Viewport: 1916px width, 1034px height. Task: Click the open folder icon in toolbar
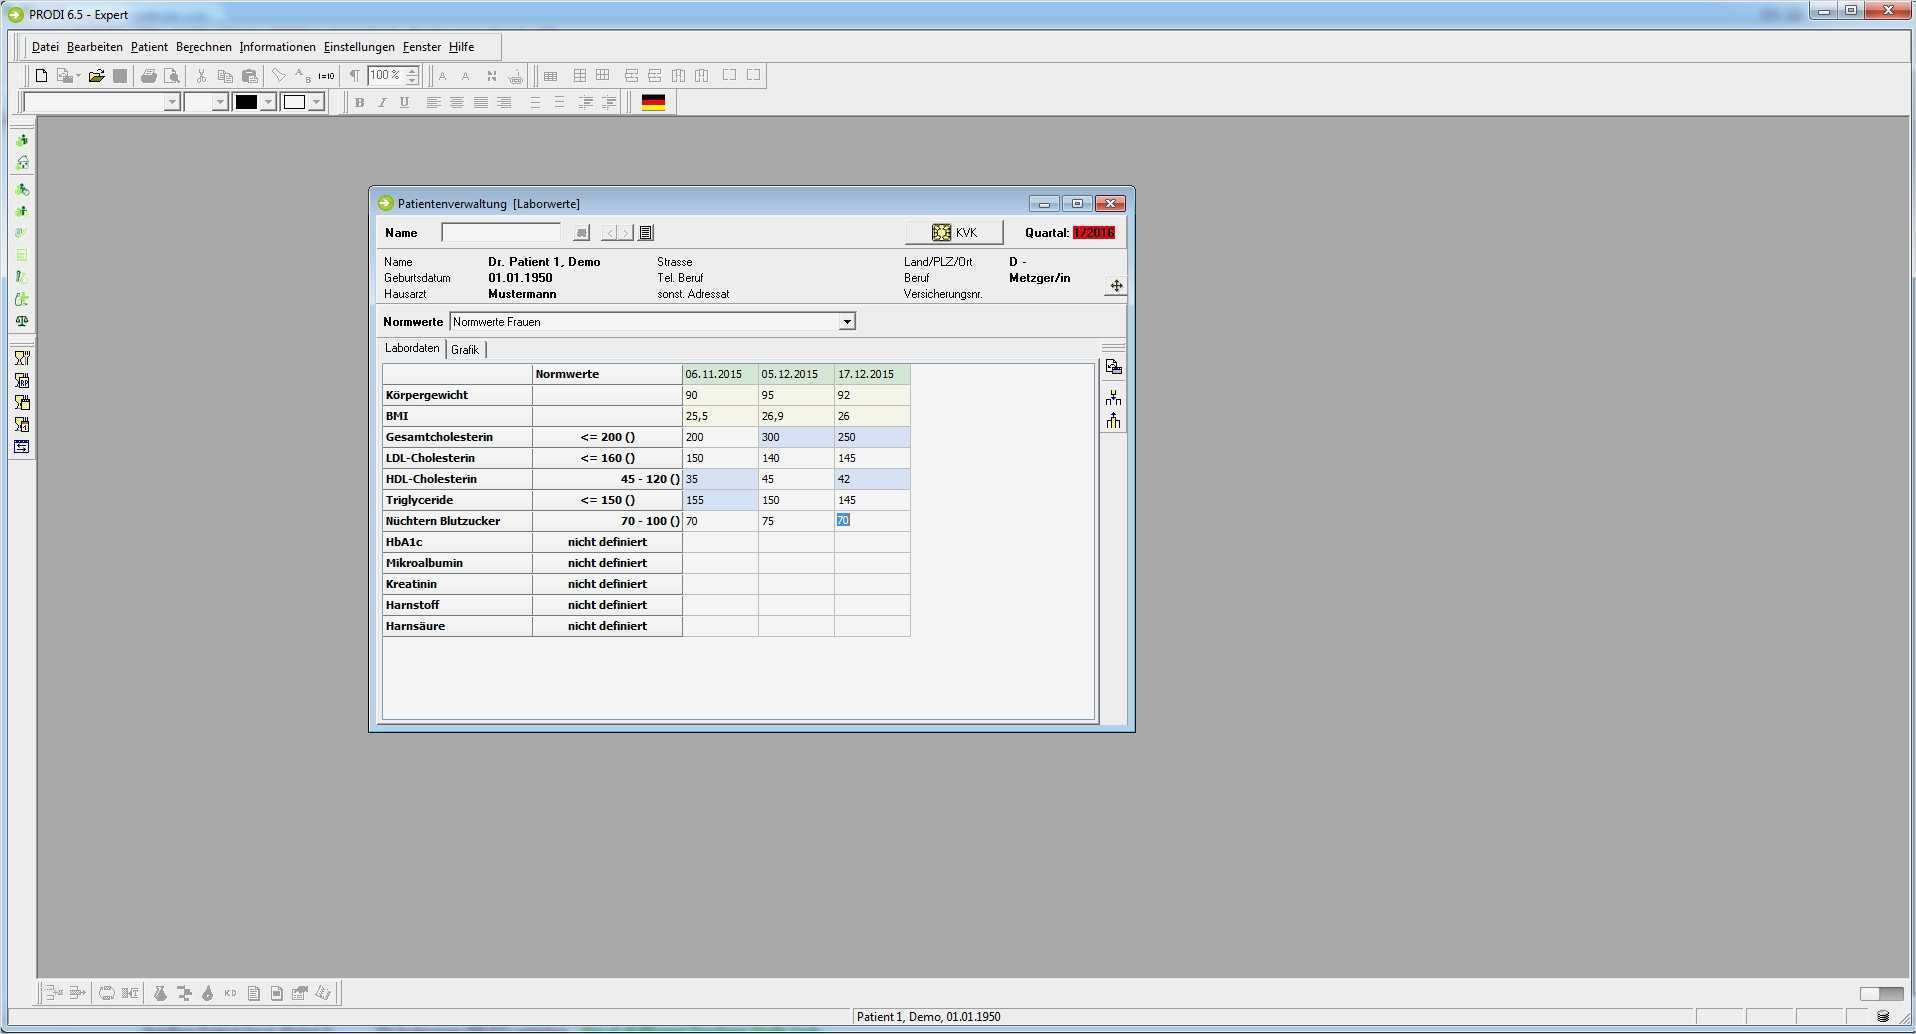(96, 76)
